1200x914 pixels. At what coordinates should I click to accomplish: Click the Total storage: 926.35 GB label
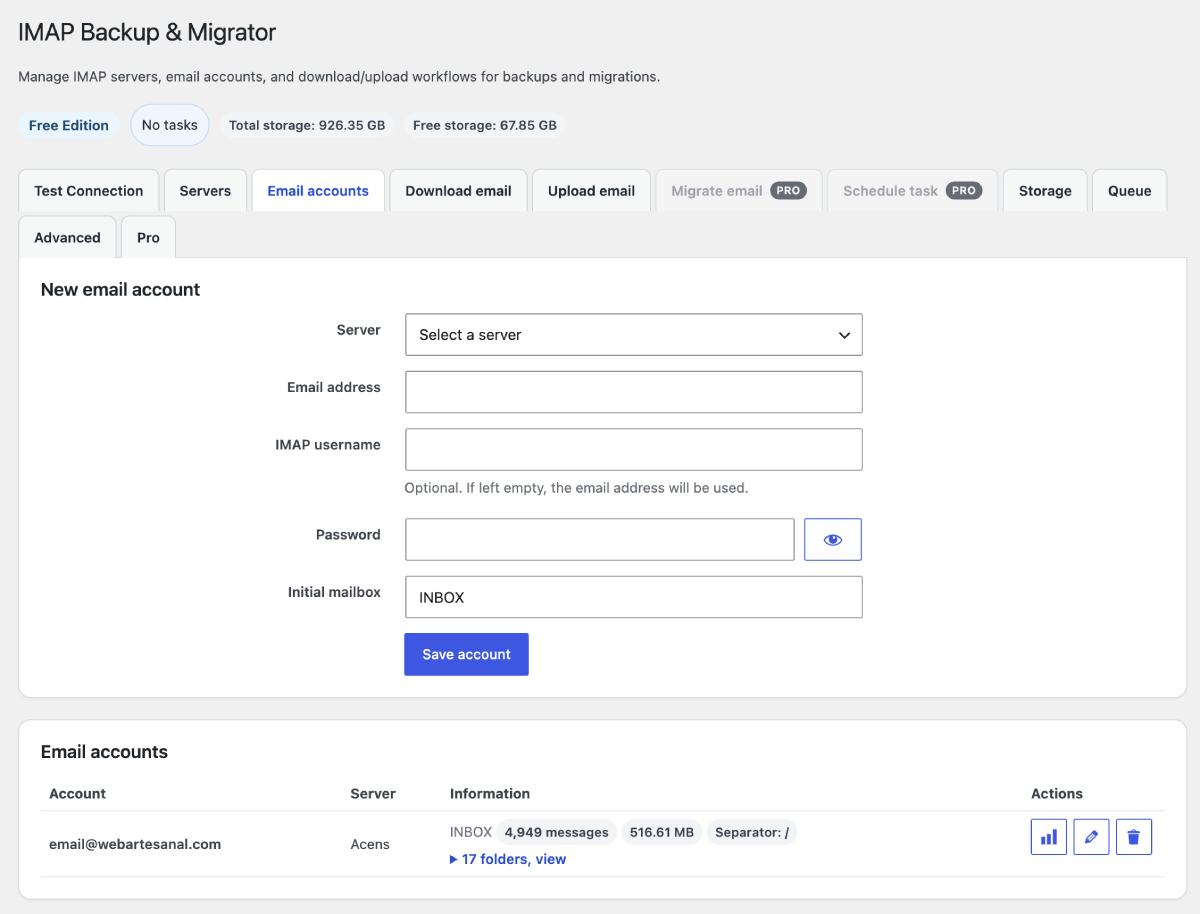pos(307,126)
